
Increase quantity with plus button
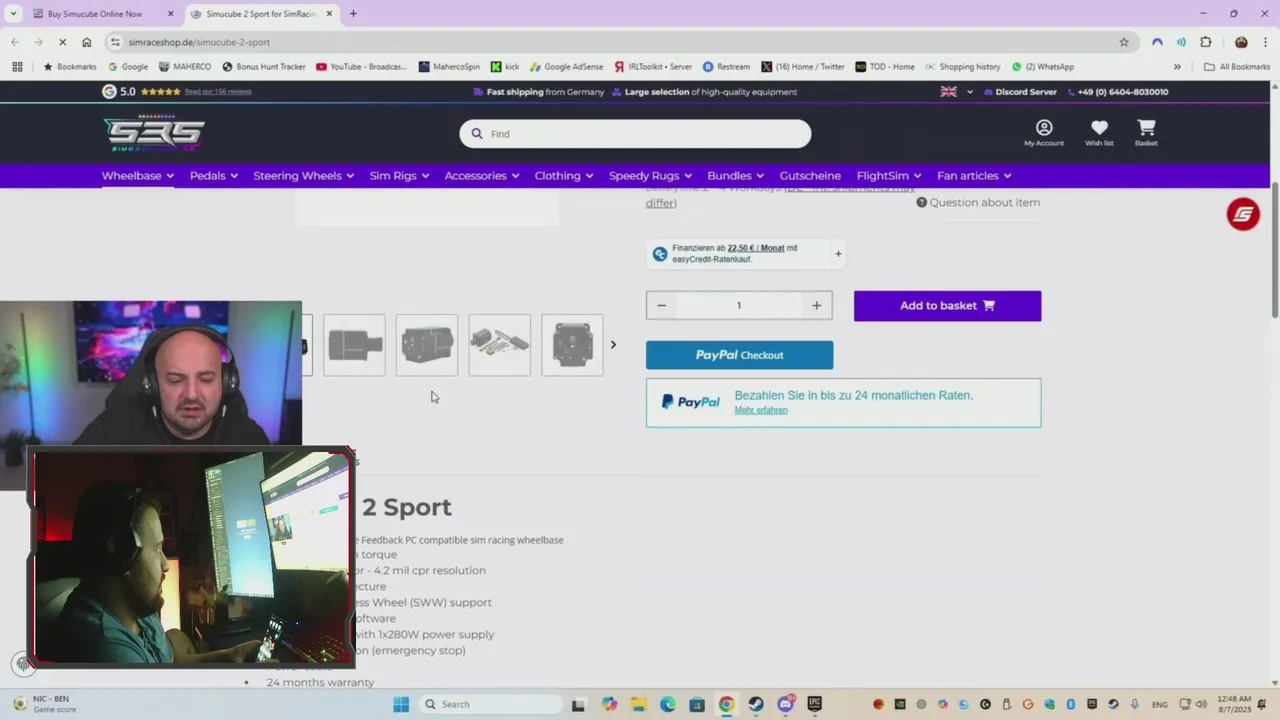816,306
